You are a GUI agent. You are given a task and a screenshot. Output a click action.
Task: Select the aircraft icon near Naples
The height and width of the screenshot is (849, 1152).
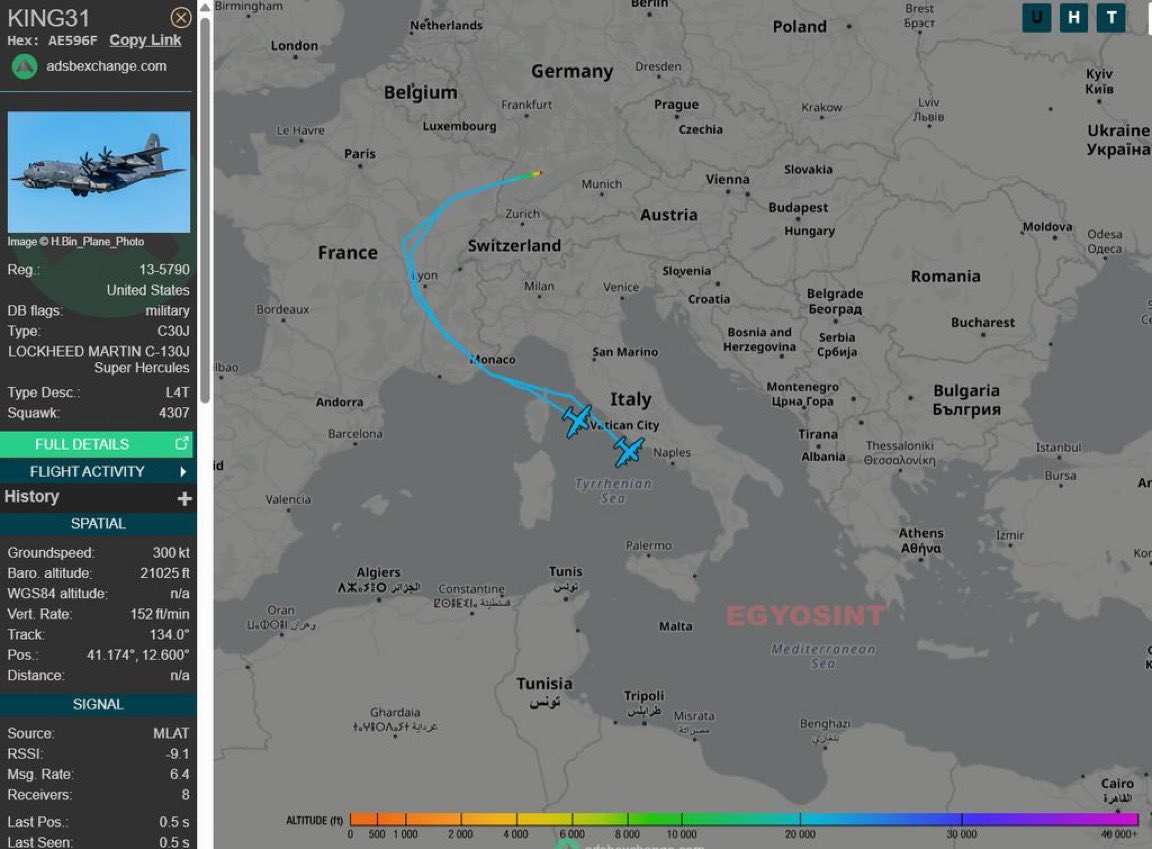click(x=629, y=452)
